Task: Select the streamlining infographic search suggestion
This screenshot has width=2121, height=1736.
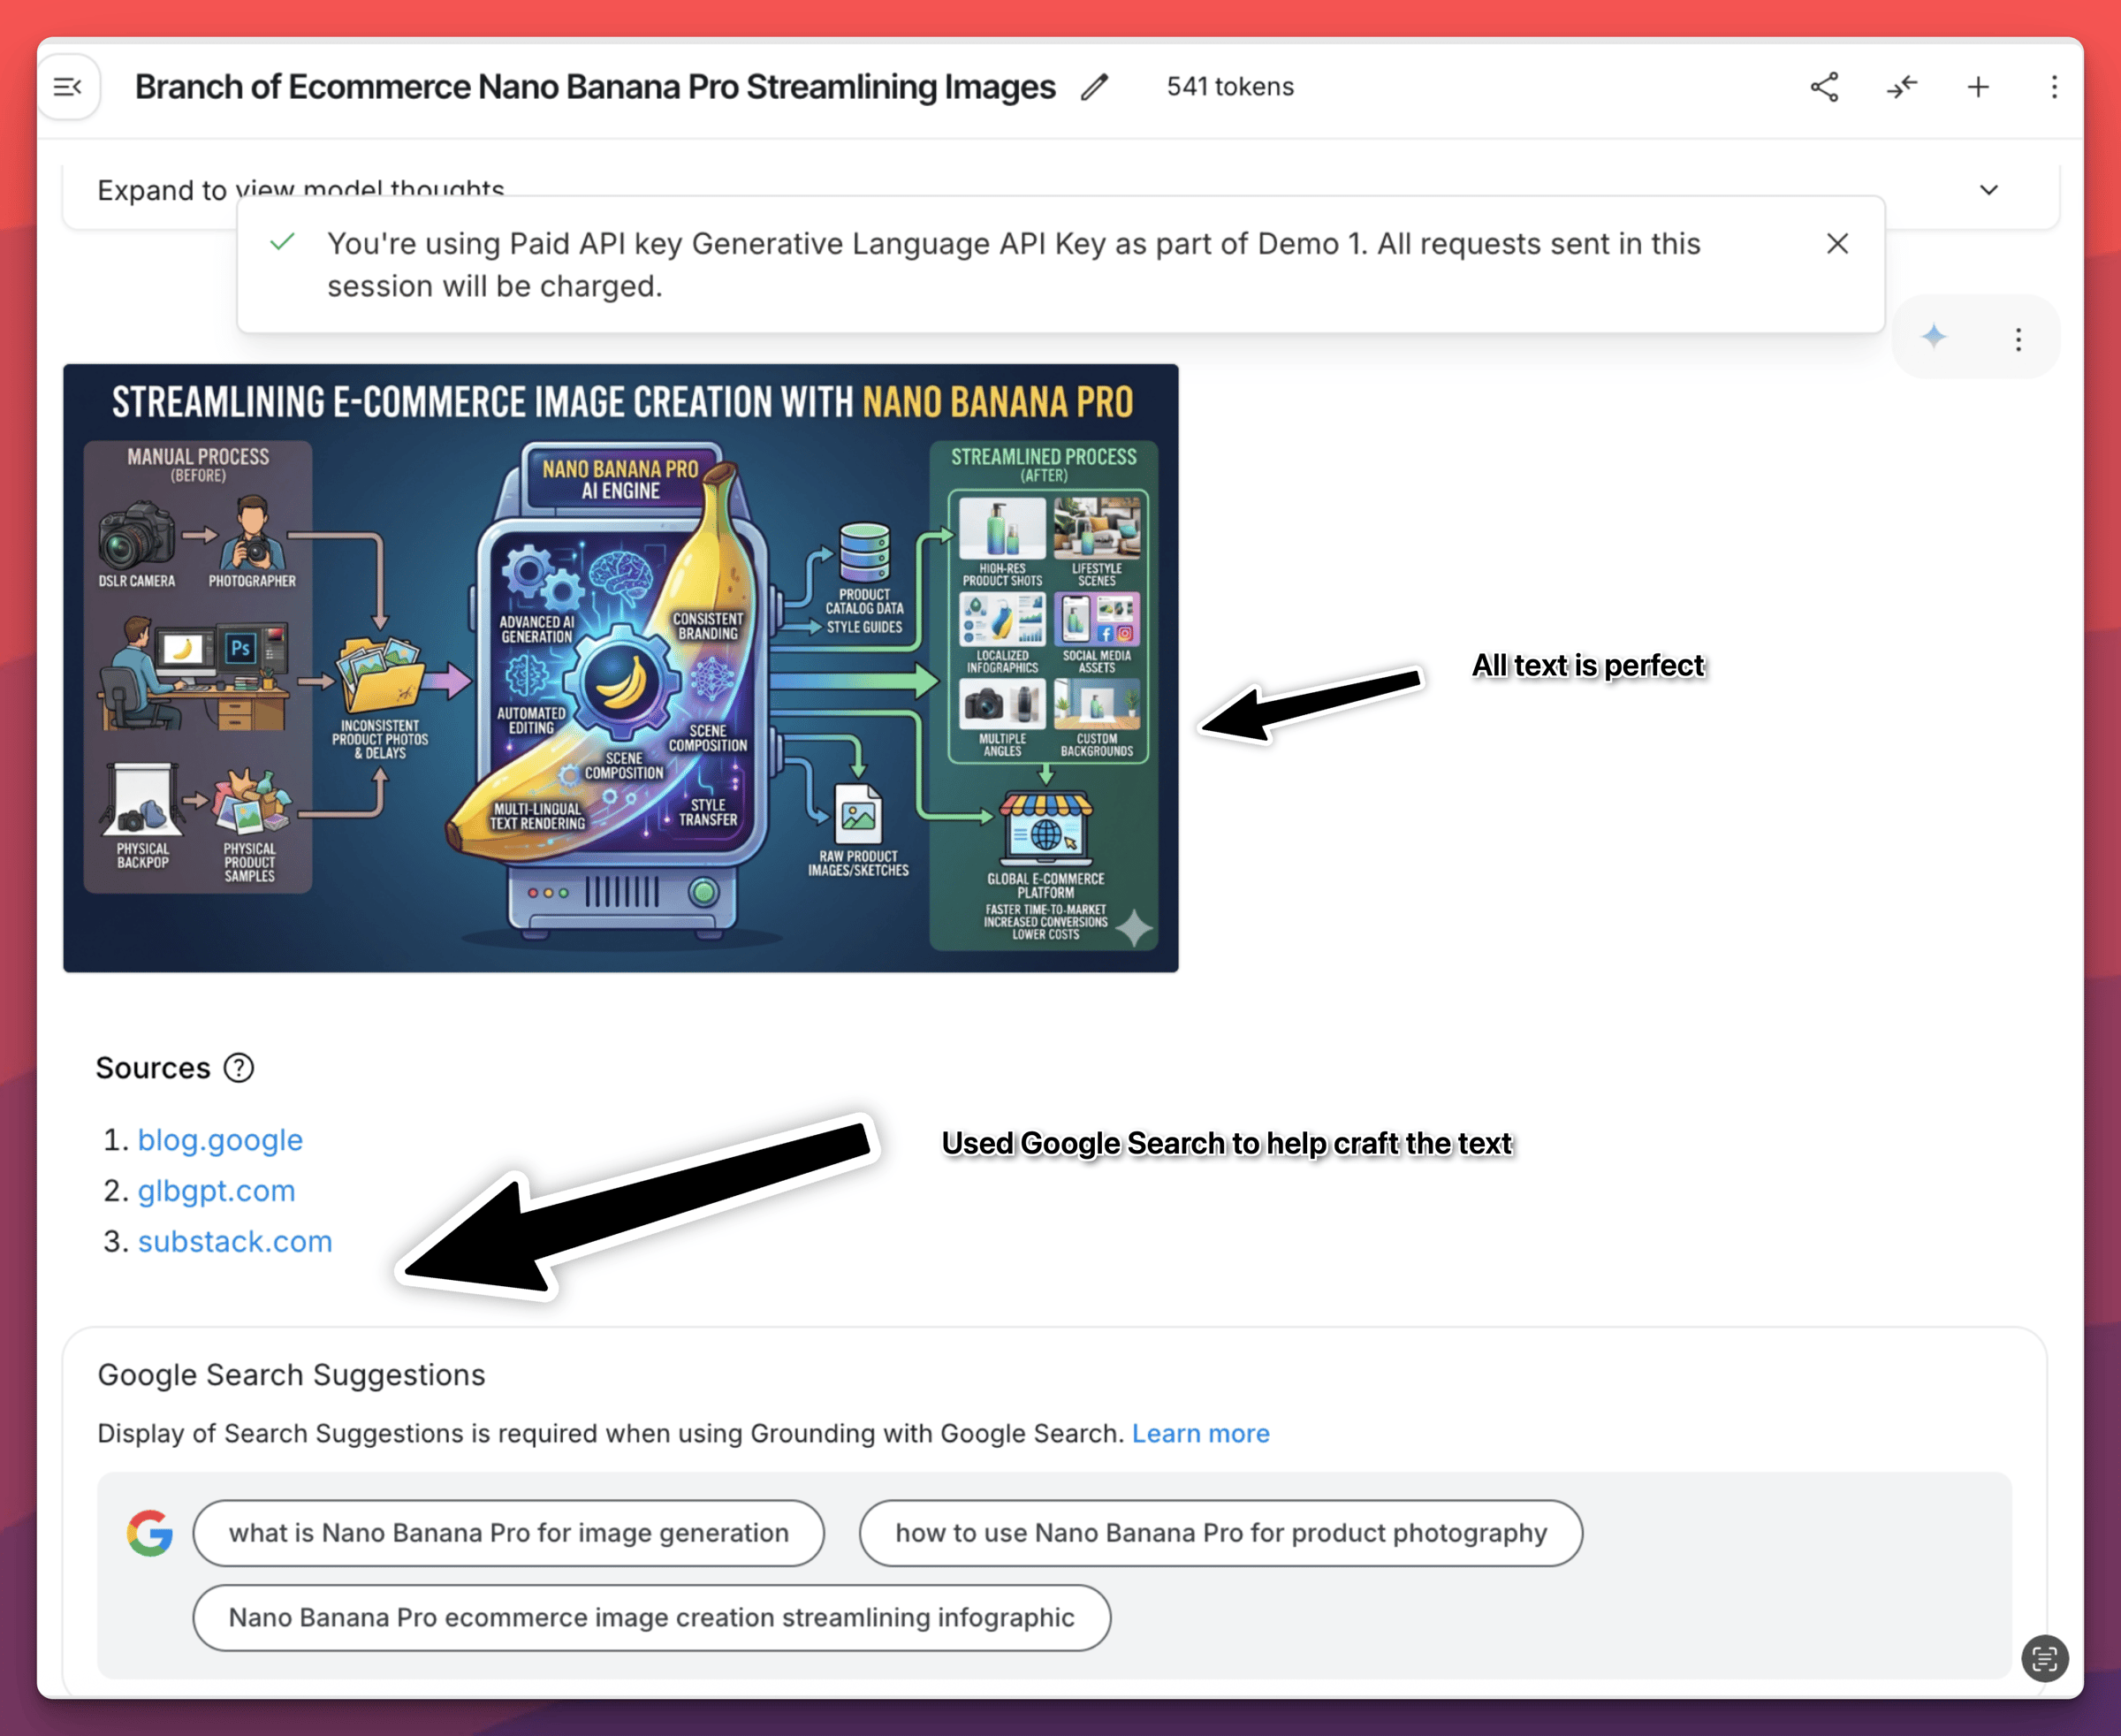Action: coord(651,1617)
